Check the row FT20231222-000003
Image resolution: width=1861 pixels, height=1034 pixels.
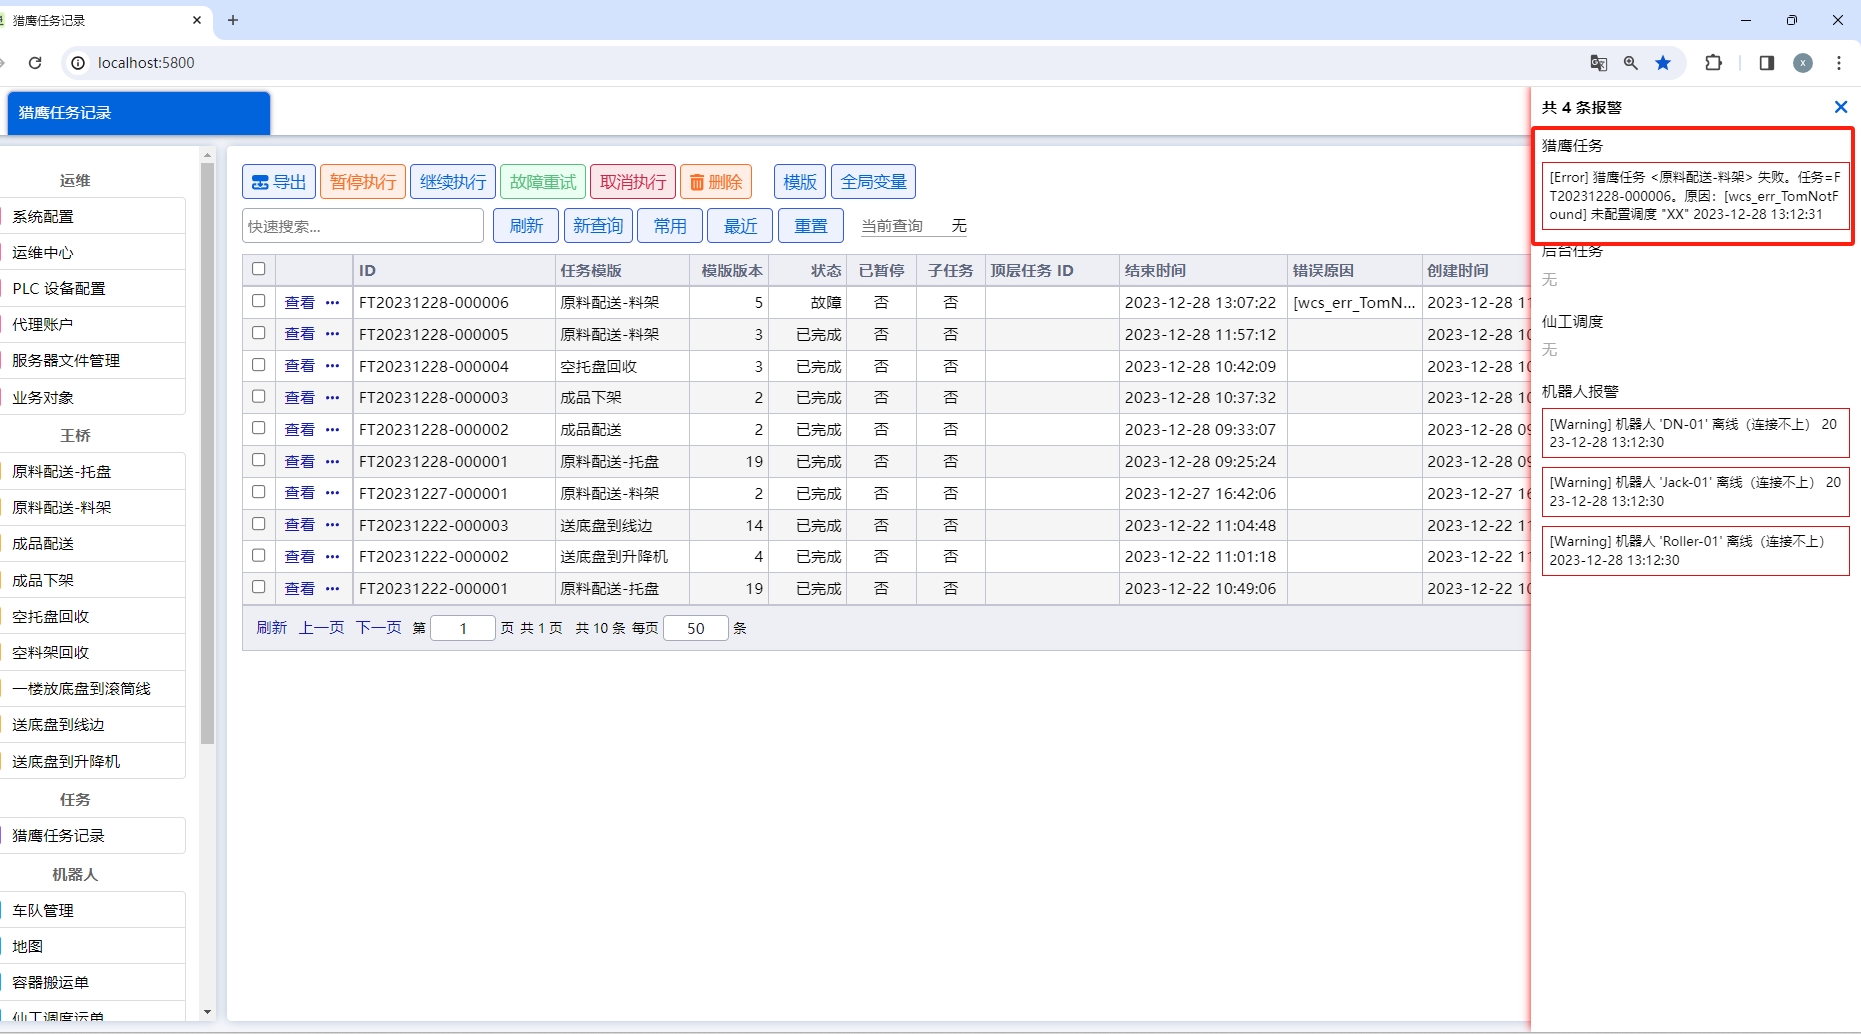[259, 524]
